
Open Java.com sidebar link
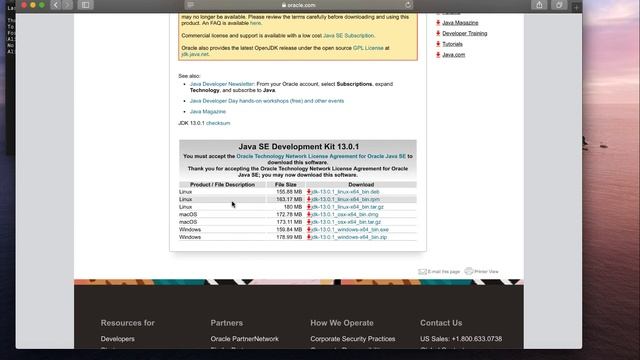[453, 55]
